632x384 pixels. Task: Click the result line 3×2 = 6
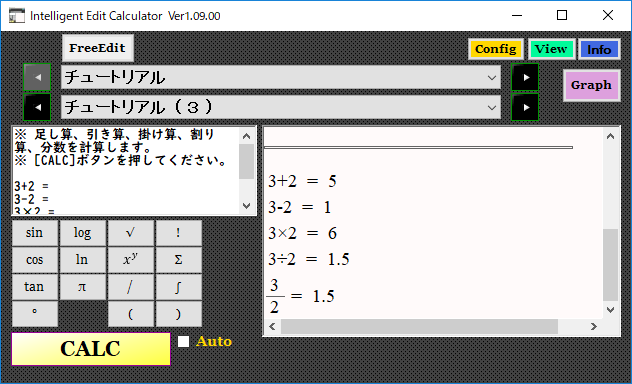pos(302,233)
